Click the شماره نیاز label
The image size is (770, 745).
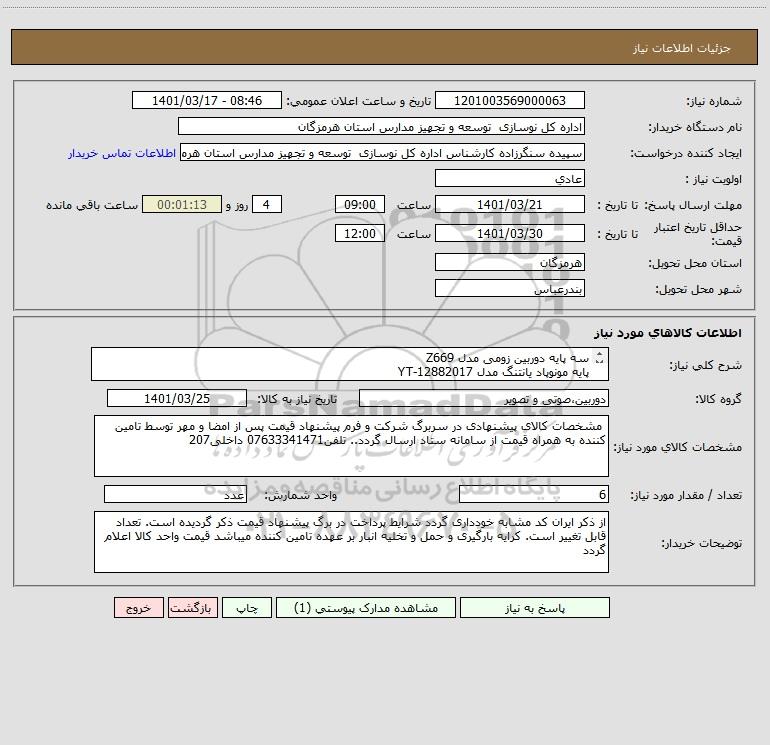coord(714,102)
